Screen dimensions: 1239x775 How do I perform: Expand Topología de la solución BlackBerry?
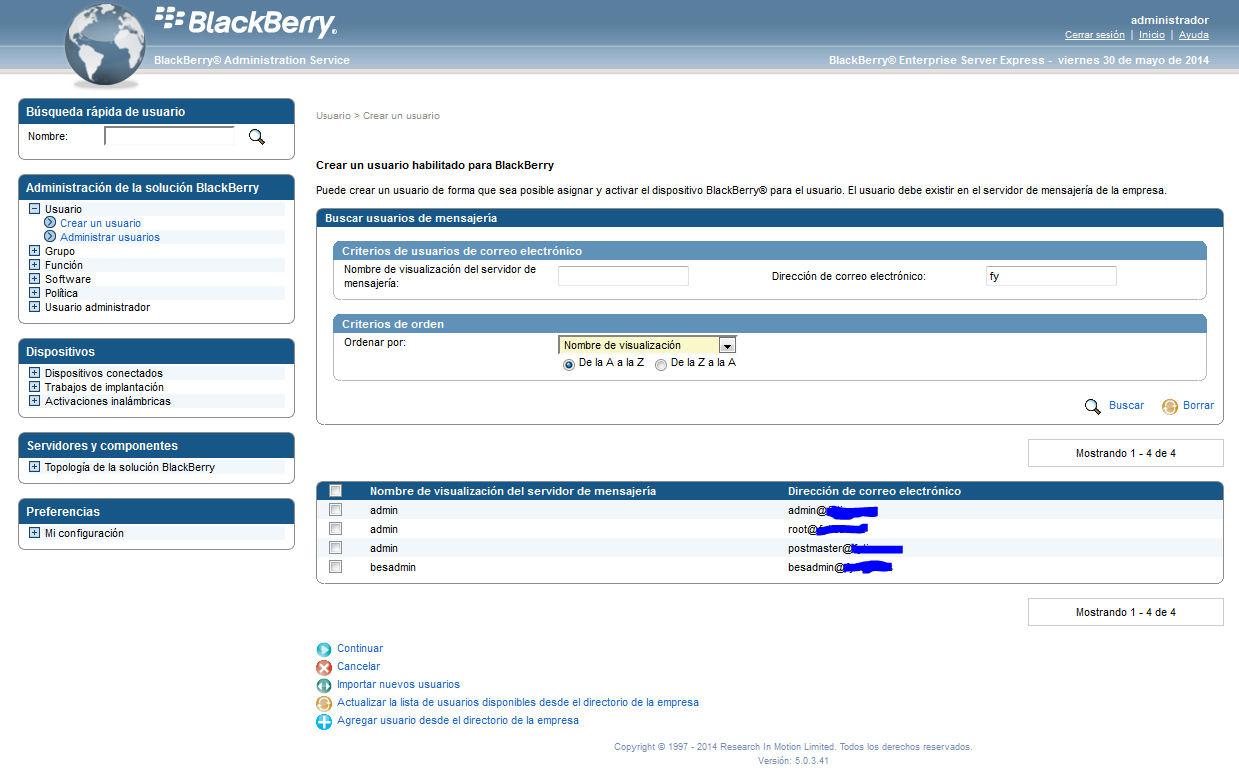click(x=34, y=467)
